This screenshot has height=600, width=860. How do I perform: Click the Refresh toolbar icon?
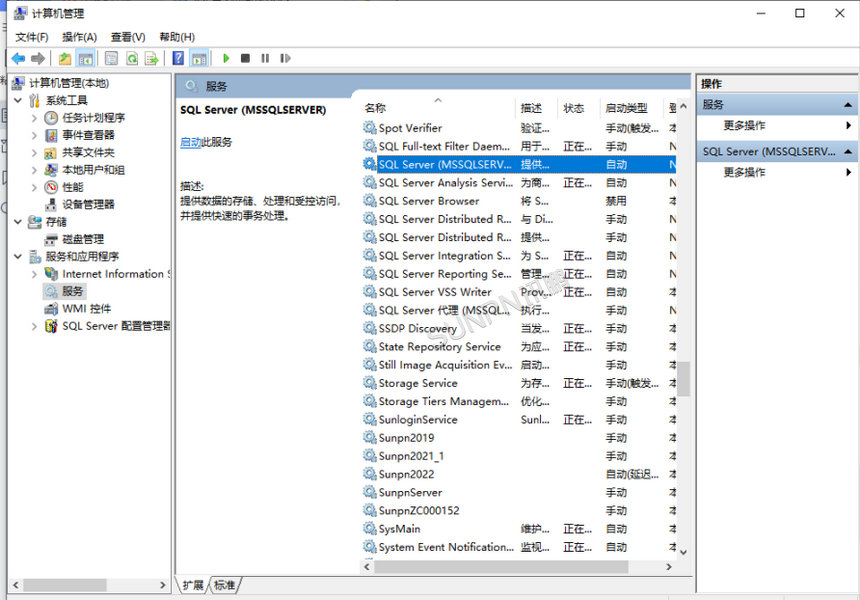[x=132, y=58]
